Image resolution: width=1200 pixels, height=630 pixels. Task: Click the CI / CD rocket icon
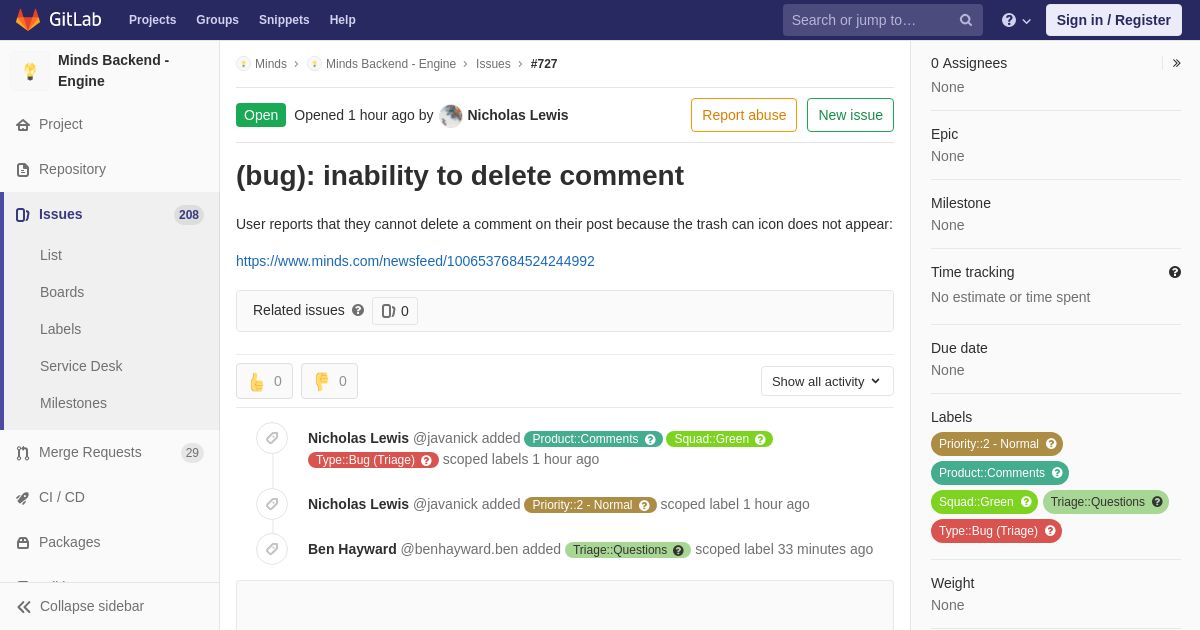23,498
